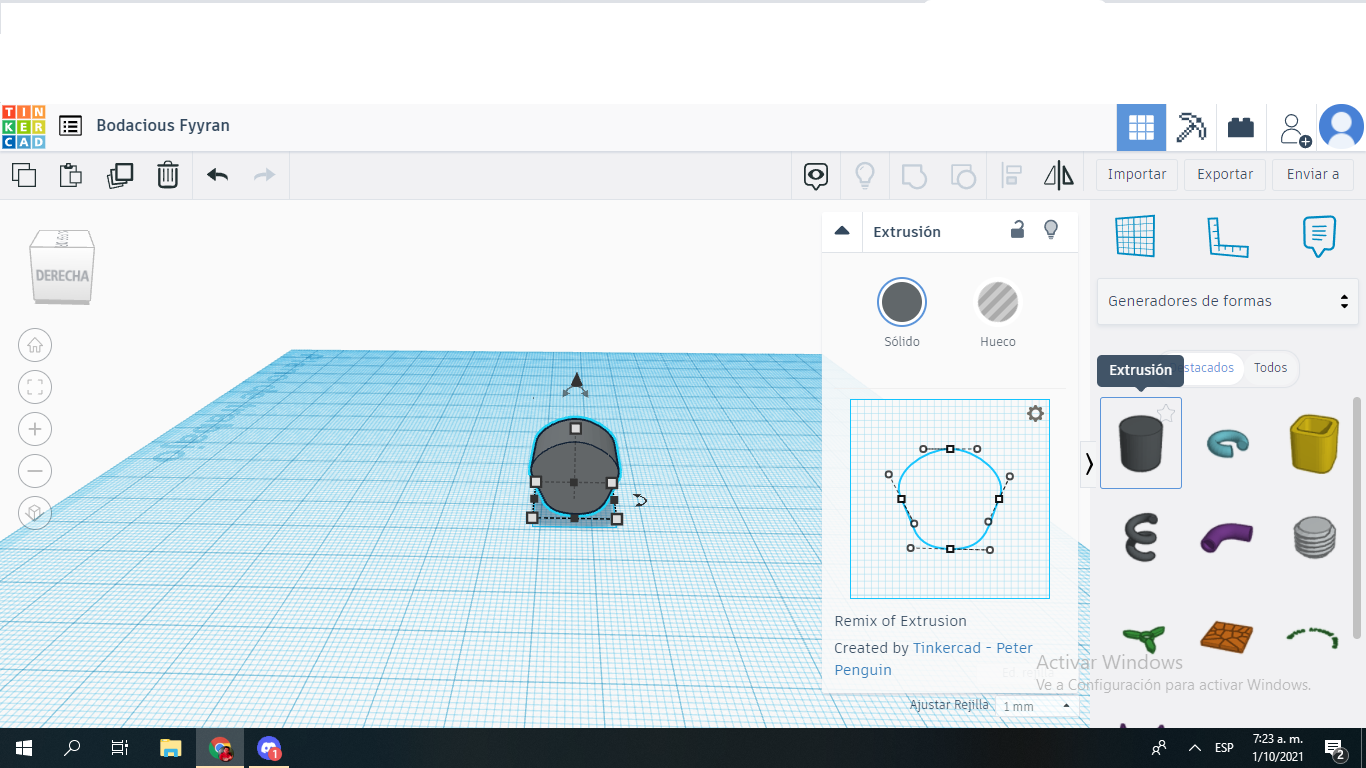Ungroup the selected shapes
The height and width of the screenshot is (768, 1366).
pos(962,176)
